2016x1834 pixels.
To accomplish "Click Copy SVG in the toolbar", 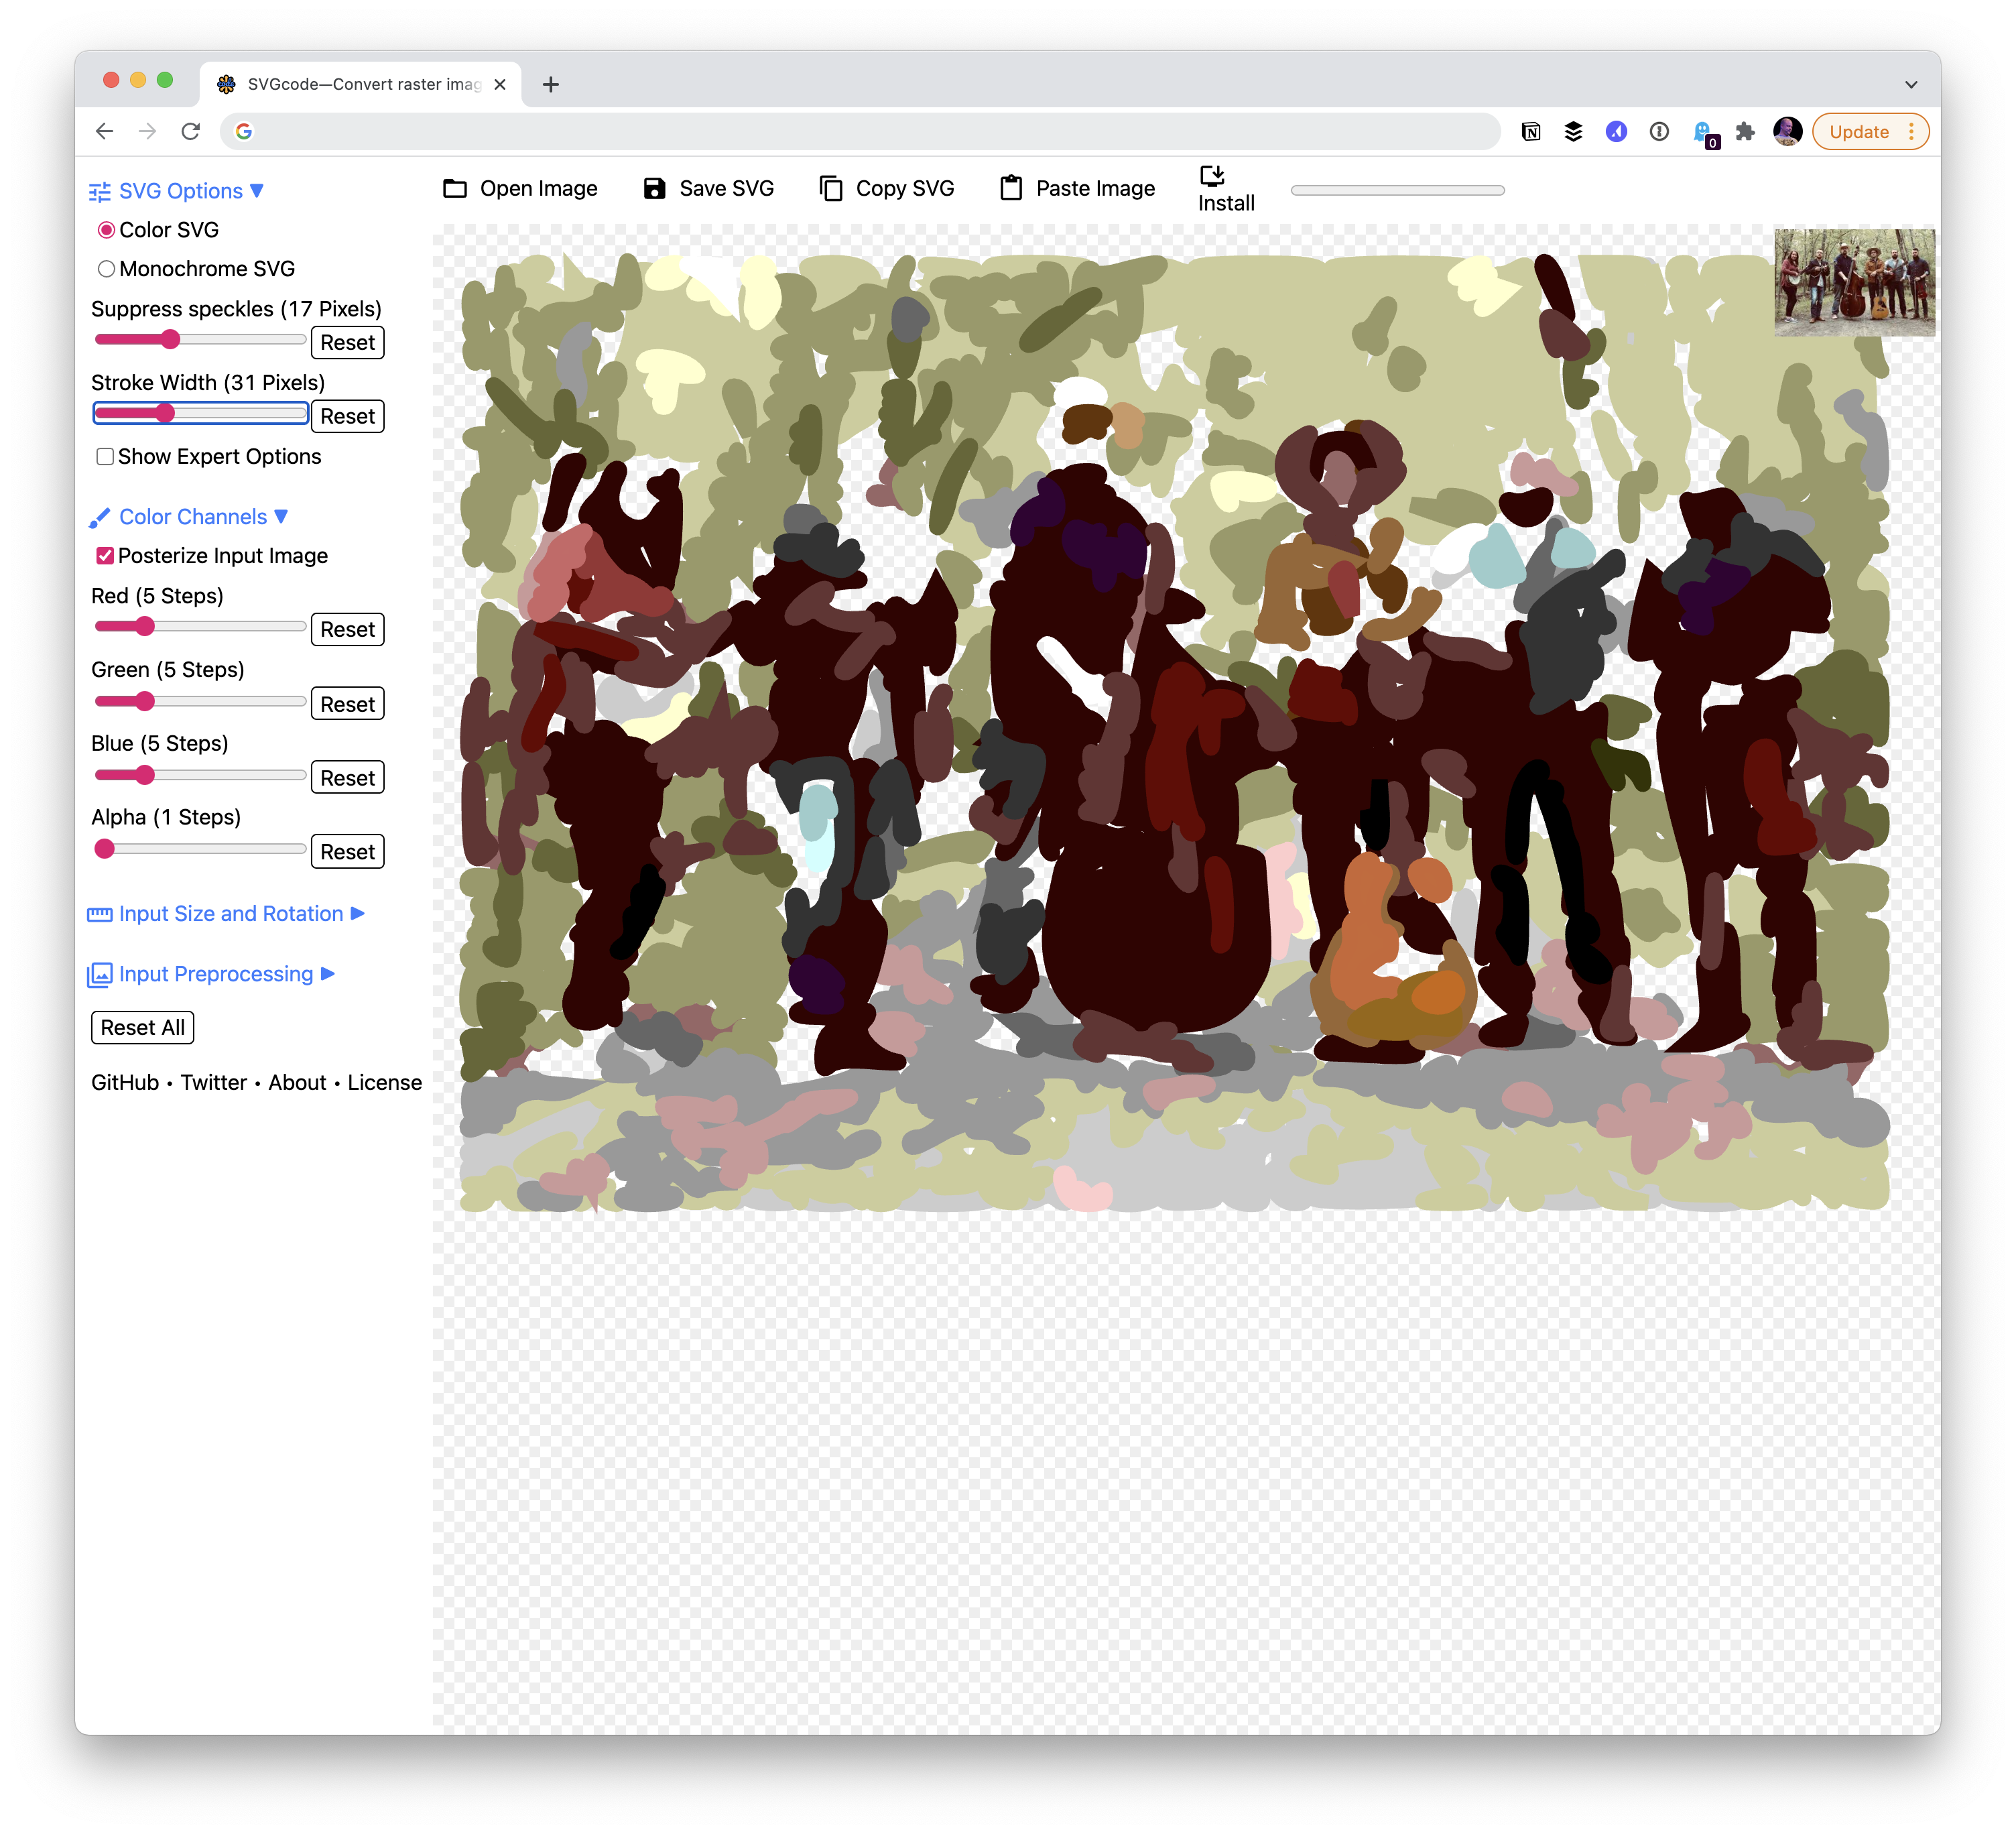I will point(886,188).
